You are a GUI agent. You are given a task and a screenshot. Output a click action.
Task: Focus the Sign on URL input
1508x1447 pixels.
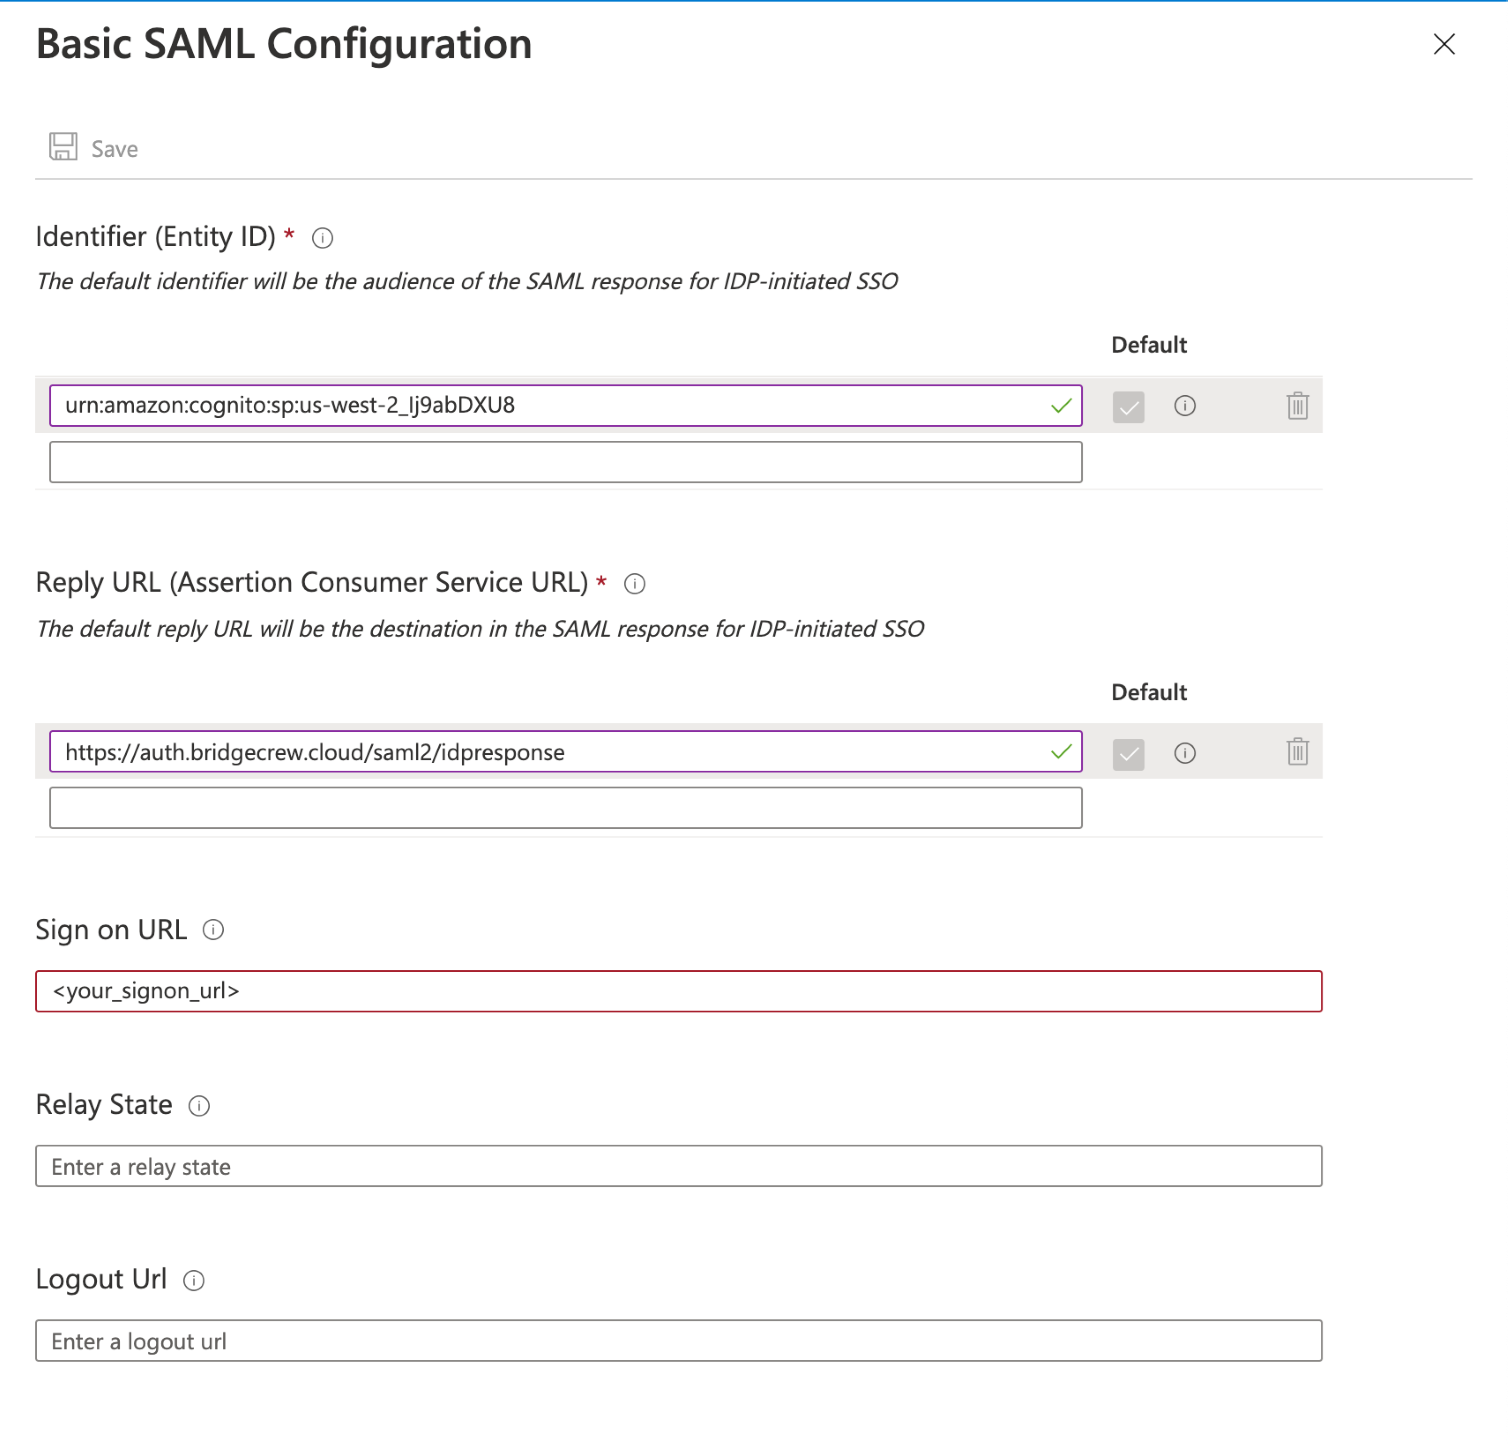point(678,991)
